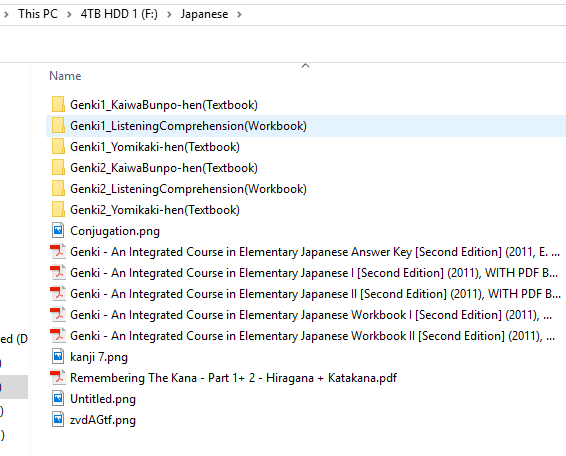Viewport: 566px width, 456px height.
Task: Click the PDF icon of Elementary Japanese I
Action: point(58,273)
